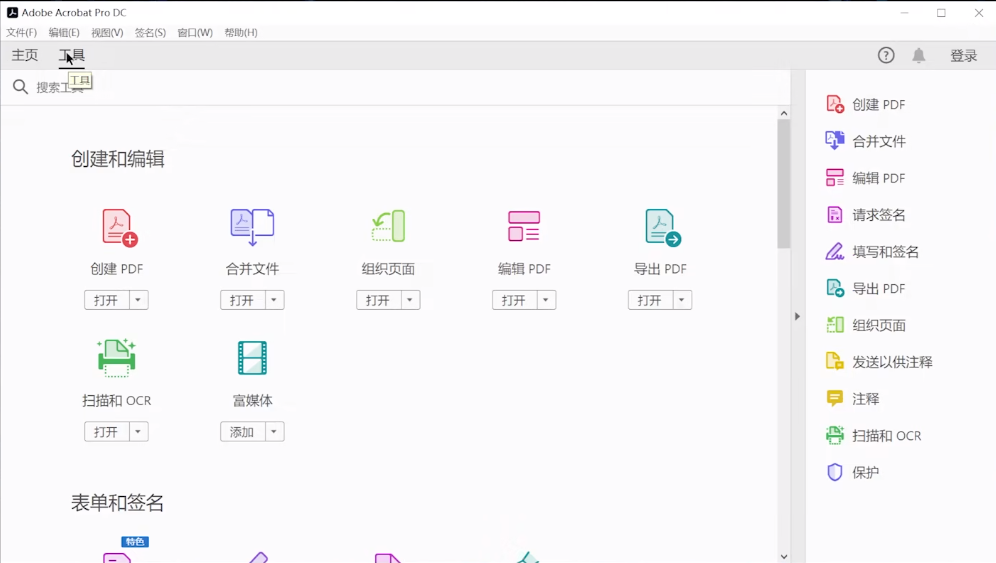The height and width of the screenshot is (563, 996).
Task: Click the blue 特色 badge
Action: click(x=135, y=541)
